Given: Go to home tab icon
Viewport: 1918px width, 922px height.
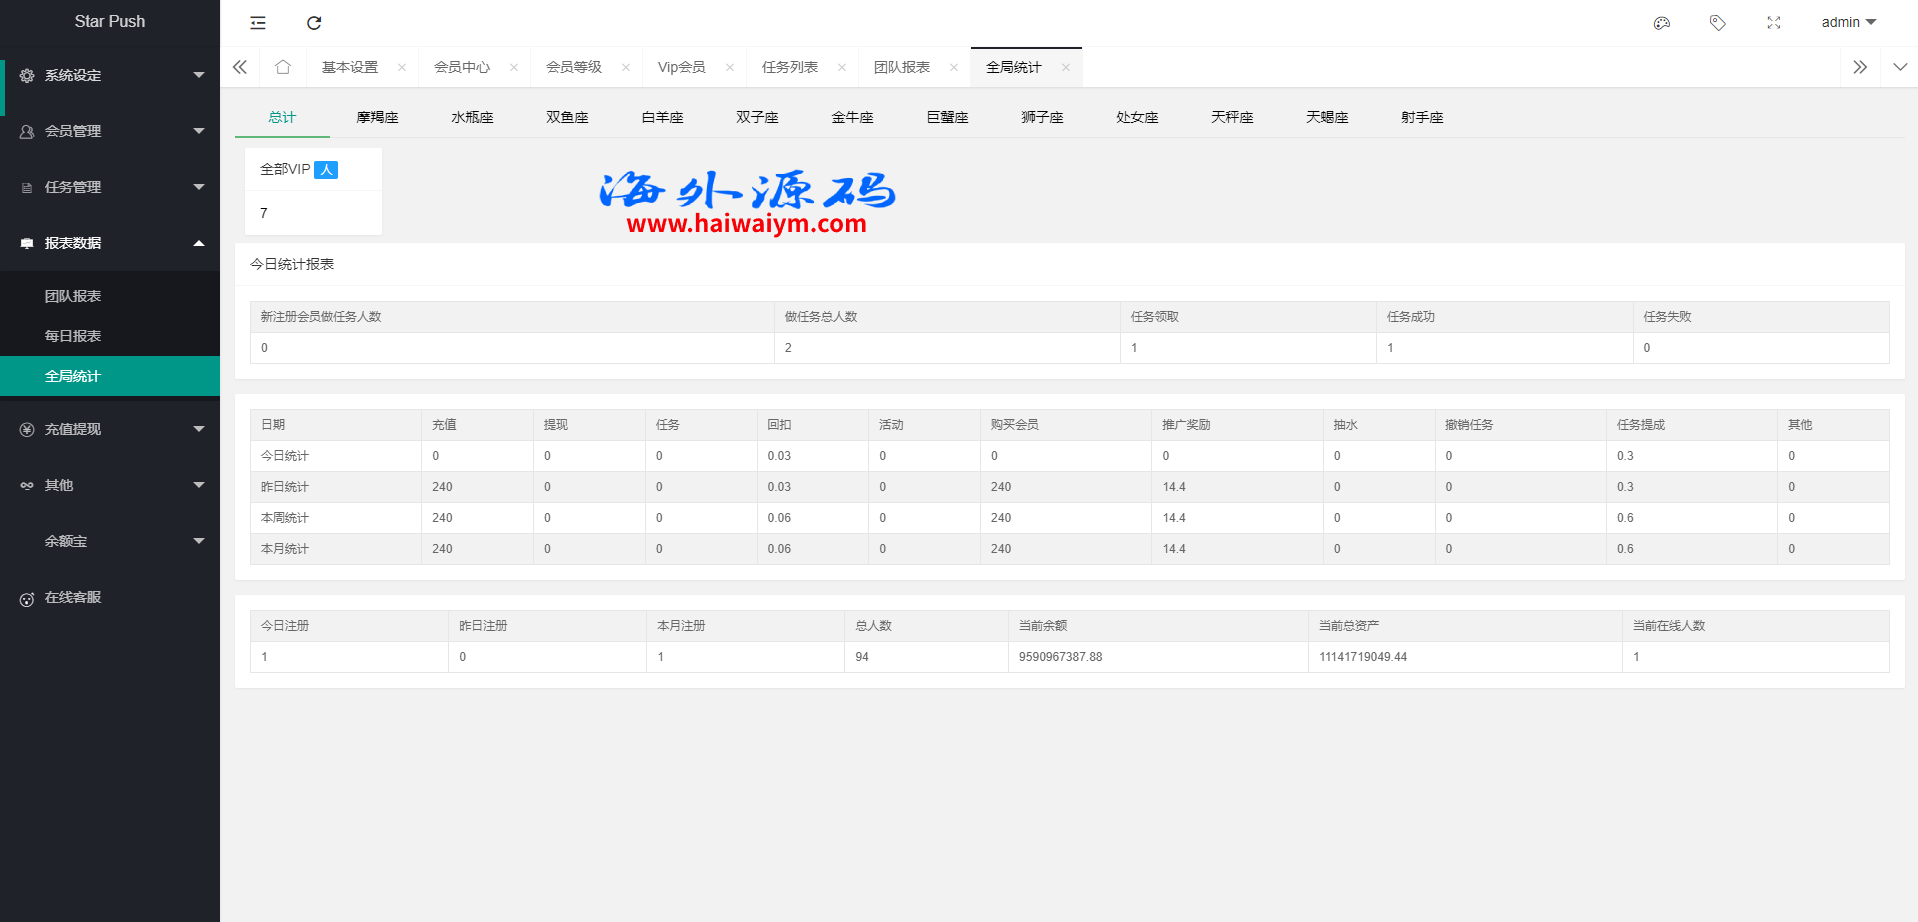Looking at the screenshot, I should pos(283,67).
